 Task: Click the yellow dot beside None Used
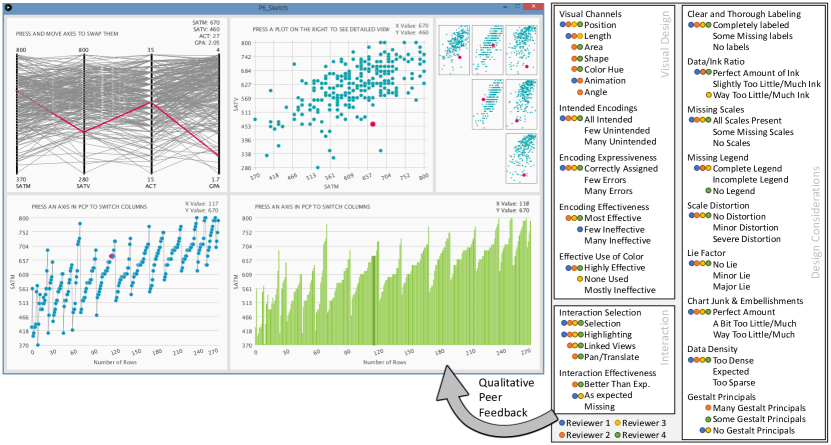point(580,279)
